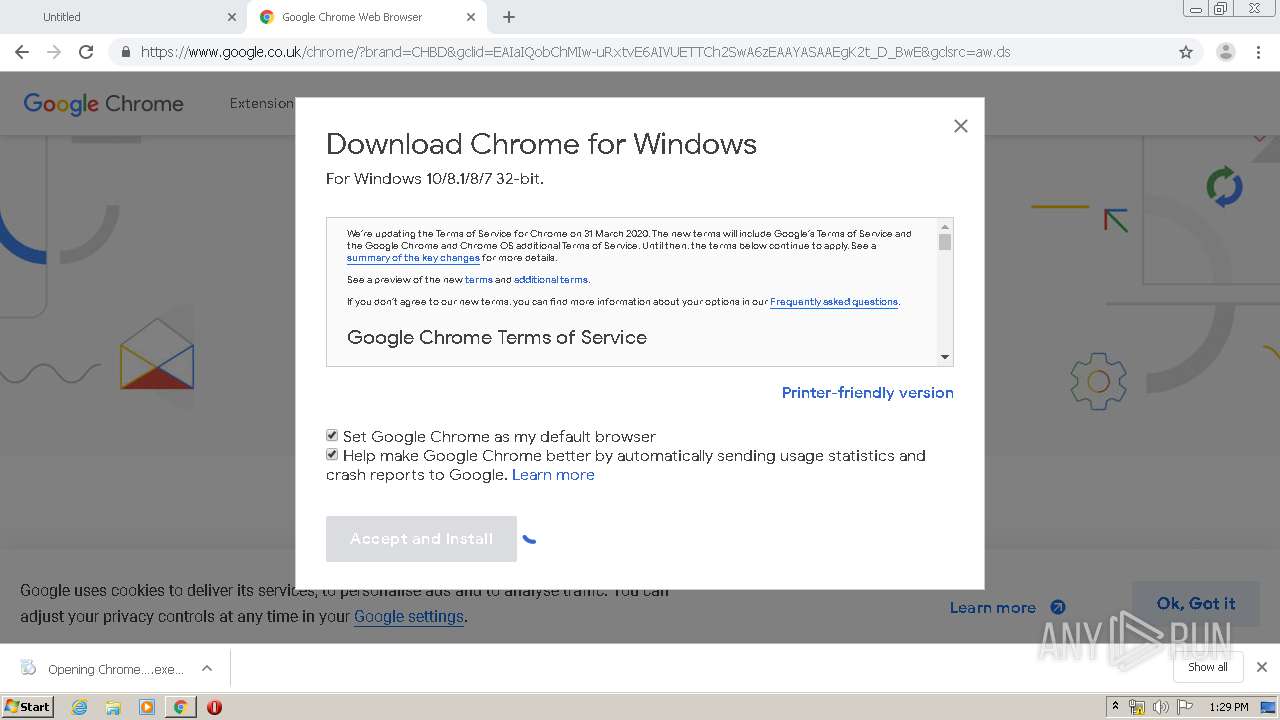The image size is (1280, 720).
Task: Bookmark this page with the star icon
Action: click(x=1186, y=52)
